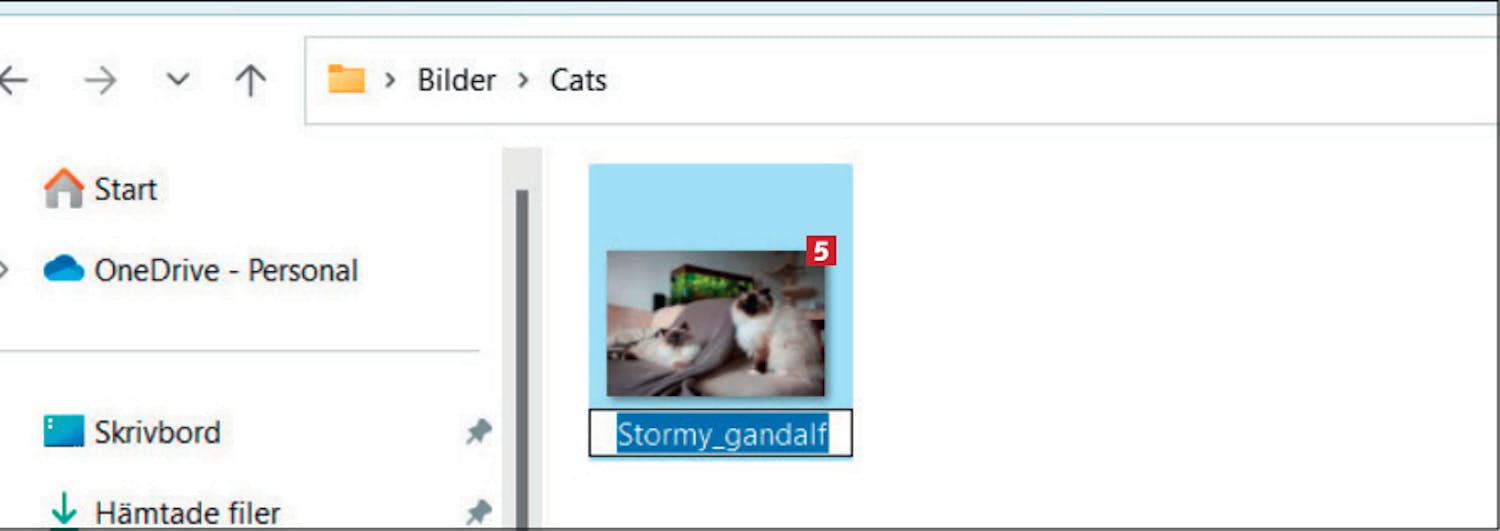This screenshot has height=531, width=1500.
Task: Click the folder icon in address bar
Action: [x=346, y=79]
